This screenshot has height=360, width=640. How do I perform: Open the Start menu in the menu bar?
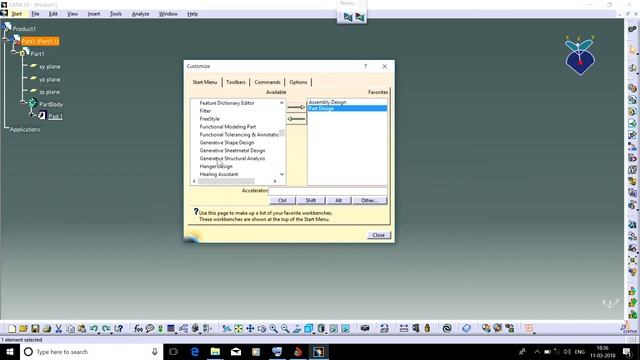[x=16, y=14]
